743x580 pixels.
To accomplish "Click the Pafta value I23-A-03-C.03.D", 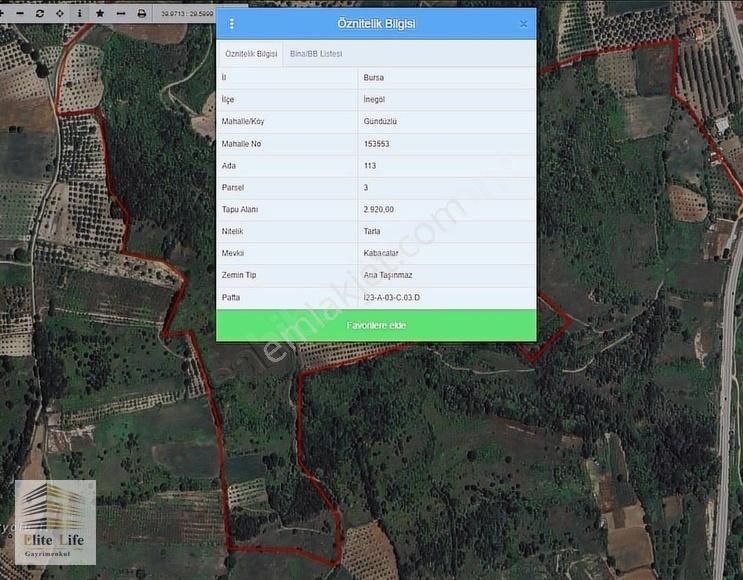I will 391,298.
